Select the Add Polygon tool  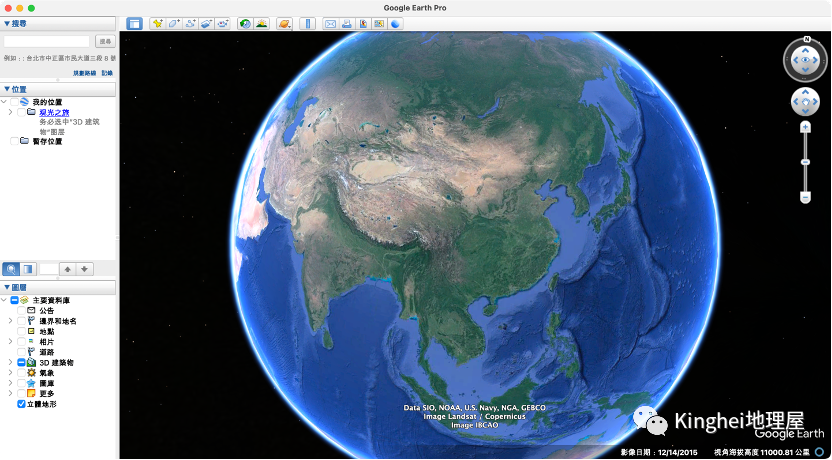[x=173, y=23]
